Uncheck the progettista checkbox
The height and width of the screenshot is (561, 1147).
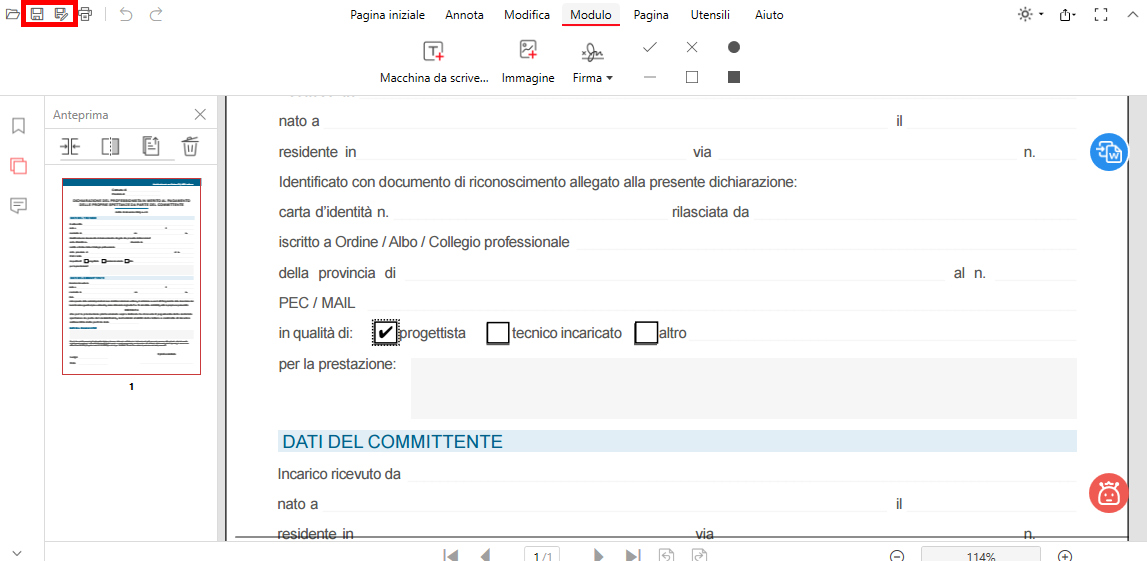386,333
